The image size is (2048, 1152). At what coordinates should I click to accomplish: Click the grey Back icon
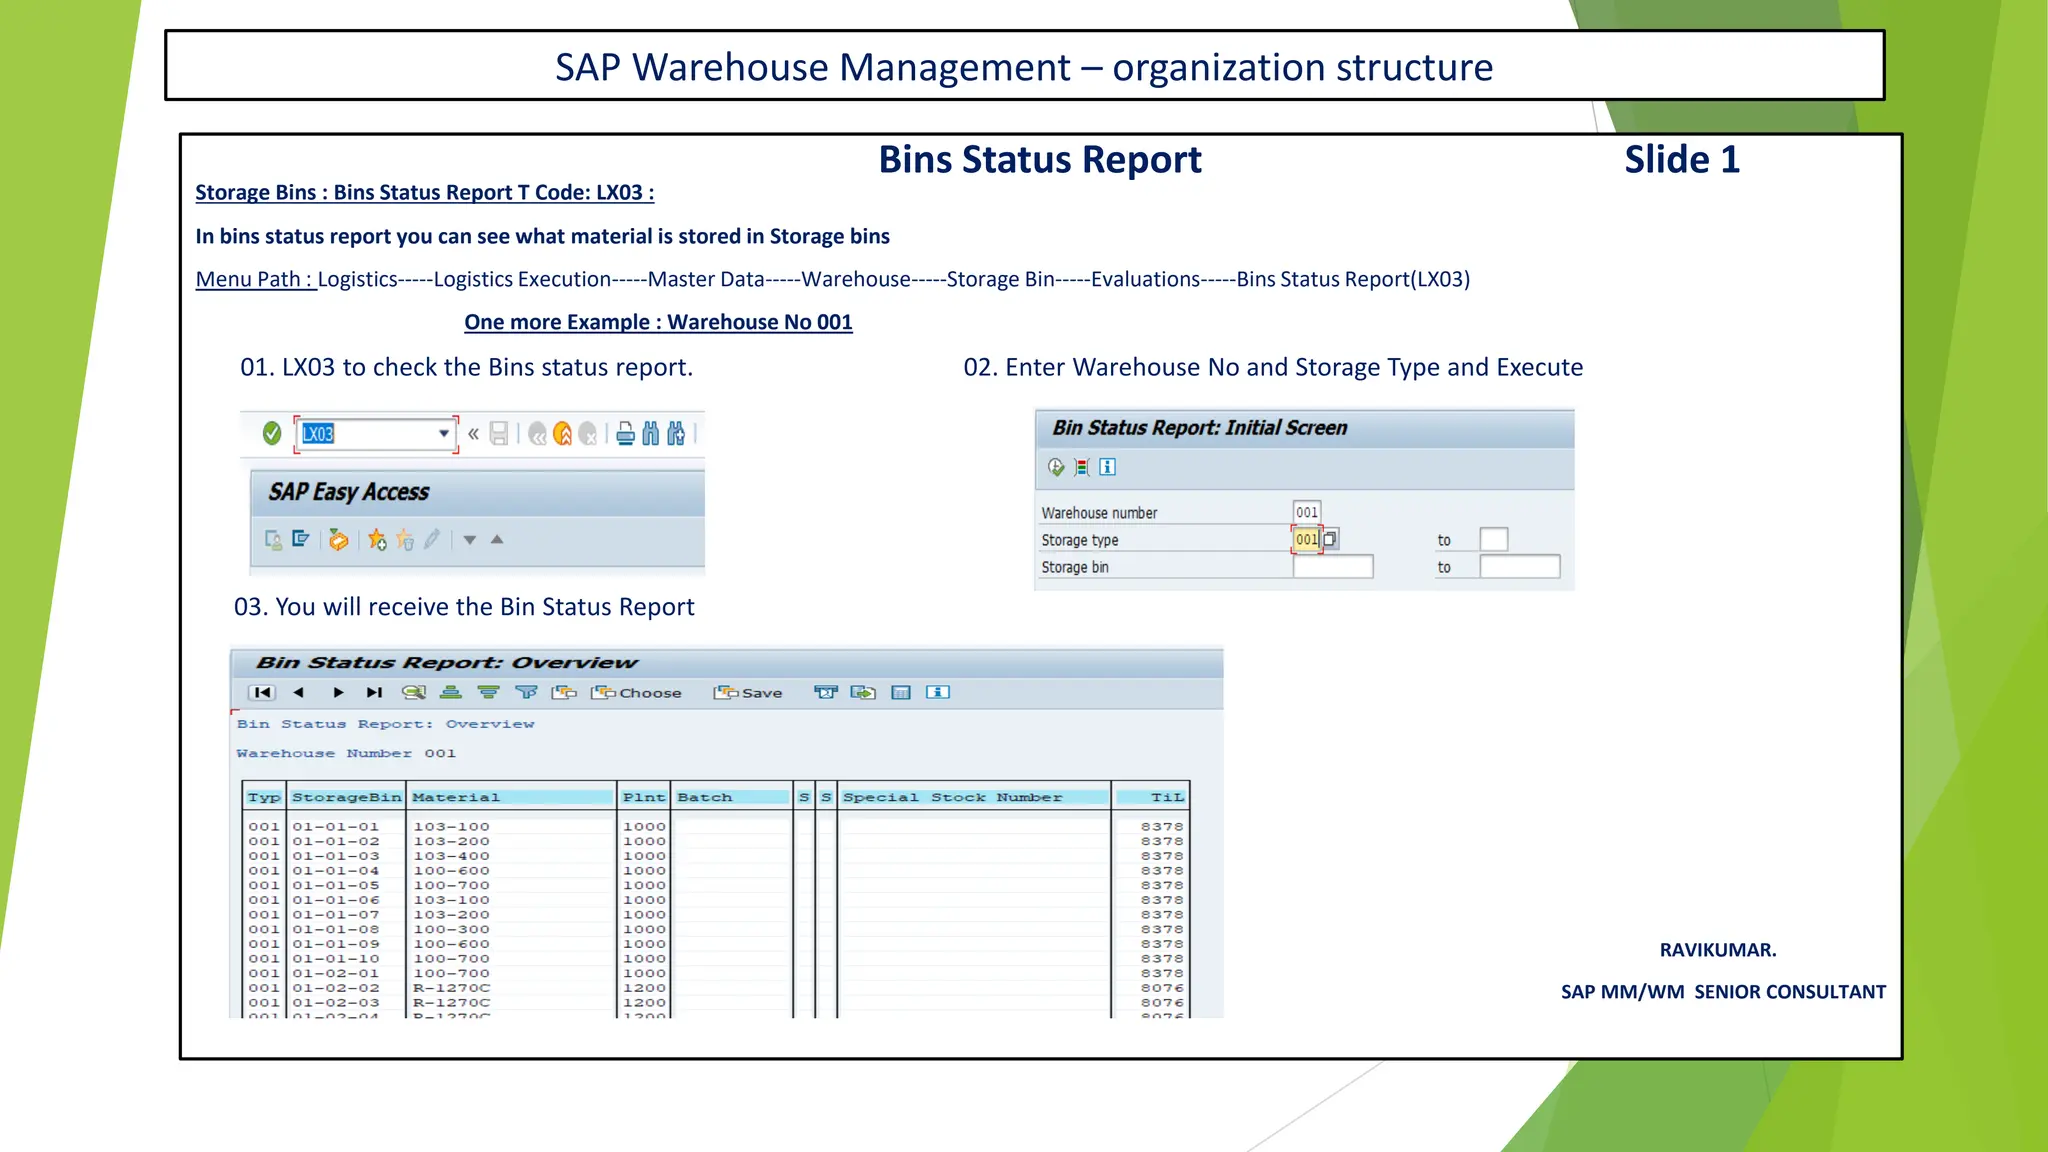pos(538,434)
